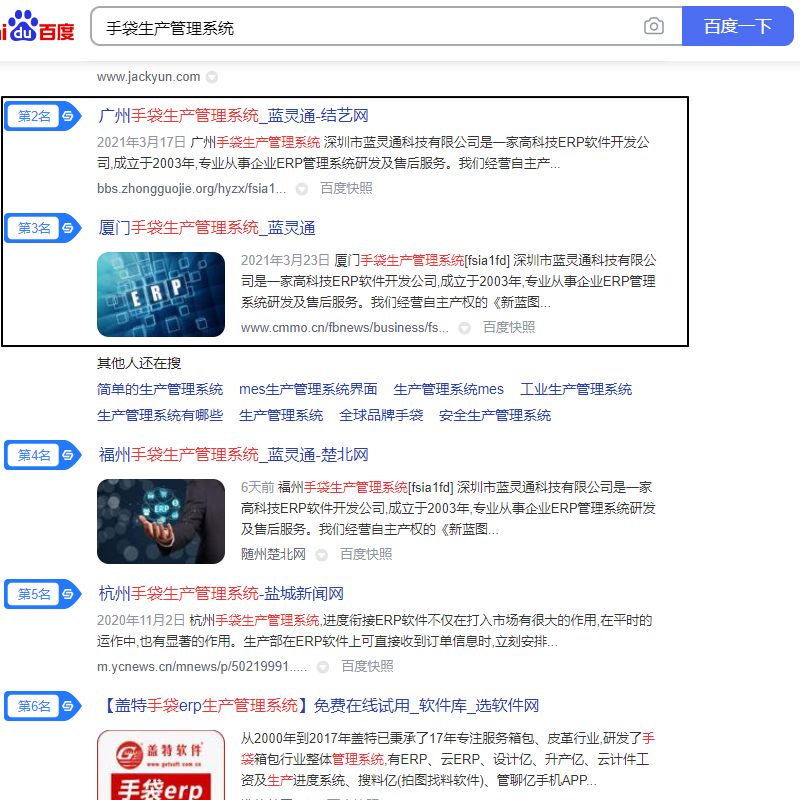
Task: Open the dropdown arrow beside www.jackyun.com
Action: point(212,77)
